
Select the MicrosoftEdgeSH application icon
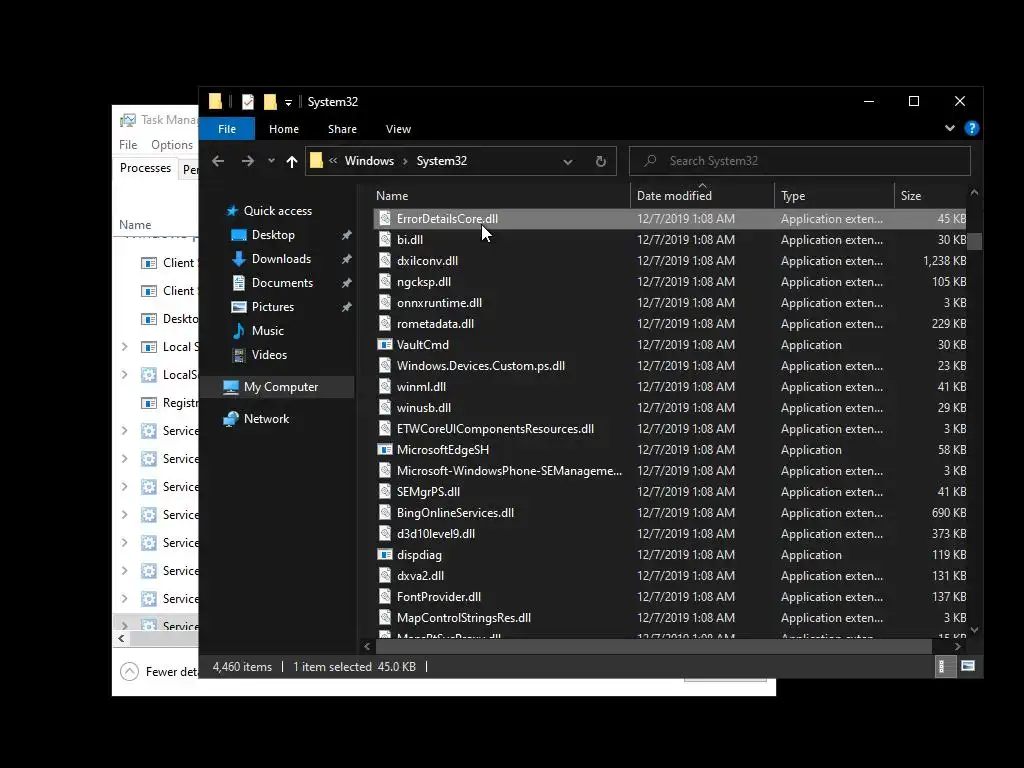coord(385,449)
